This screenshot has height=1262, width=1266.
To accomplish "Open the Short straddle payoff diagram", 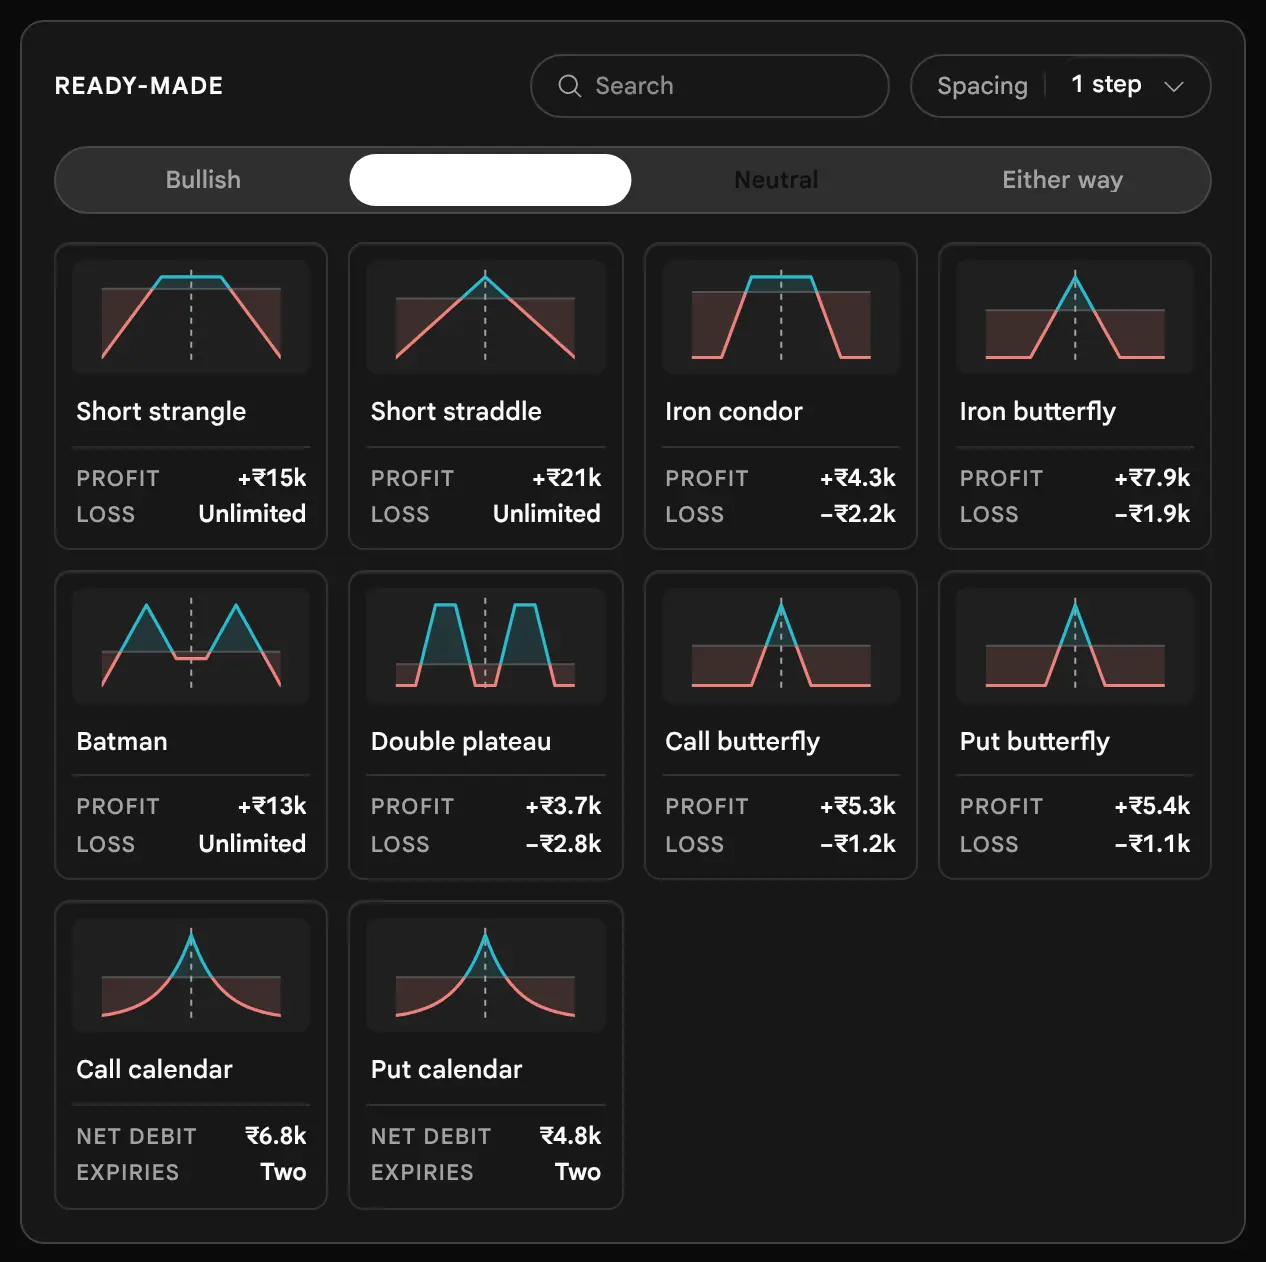I will (x=486, y=317).
